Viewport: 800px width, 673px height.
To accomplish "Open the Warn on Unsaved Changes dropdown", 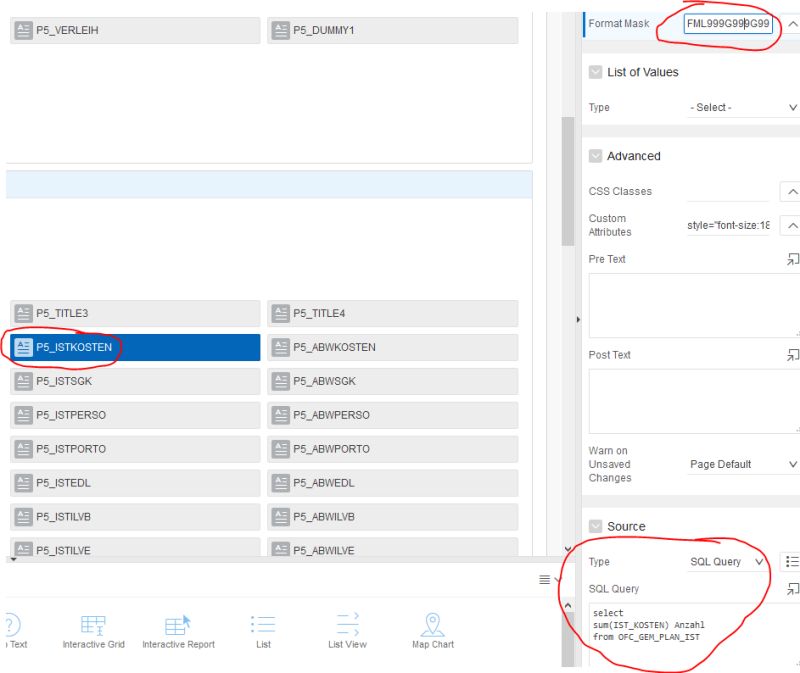I will click(741, 464).
